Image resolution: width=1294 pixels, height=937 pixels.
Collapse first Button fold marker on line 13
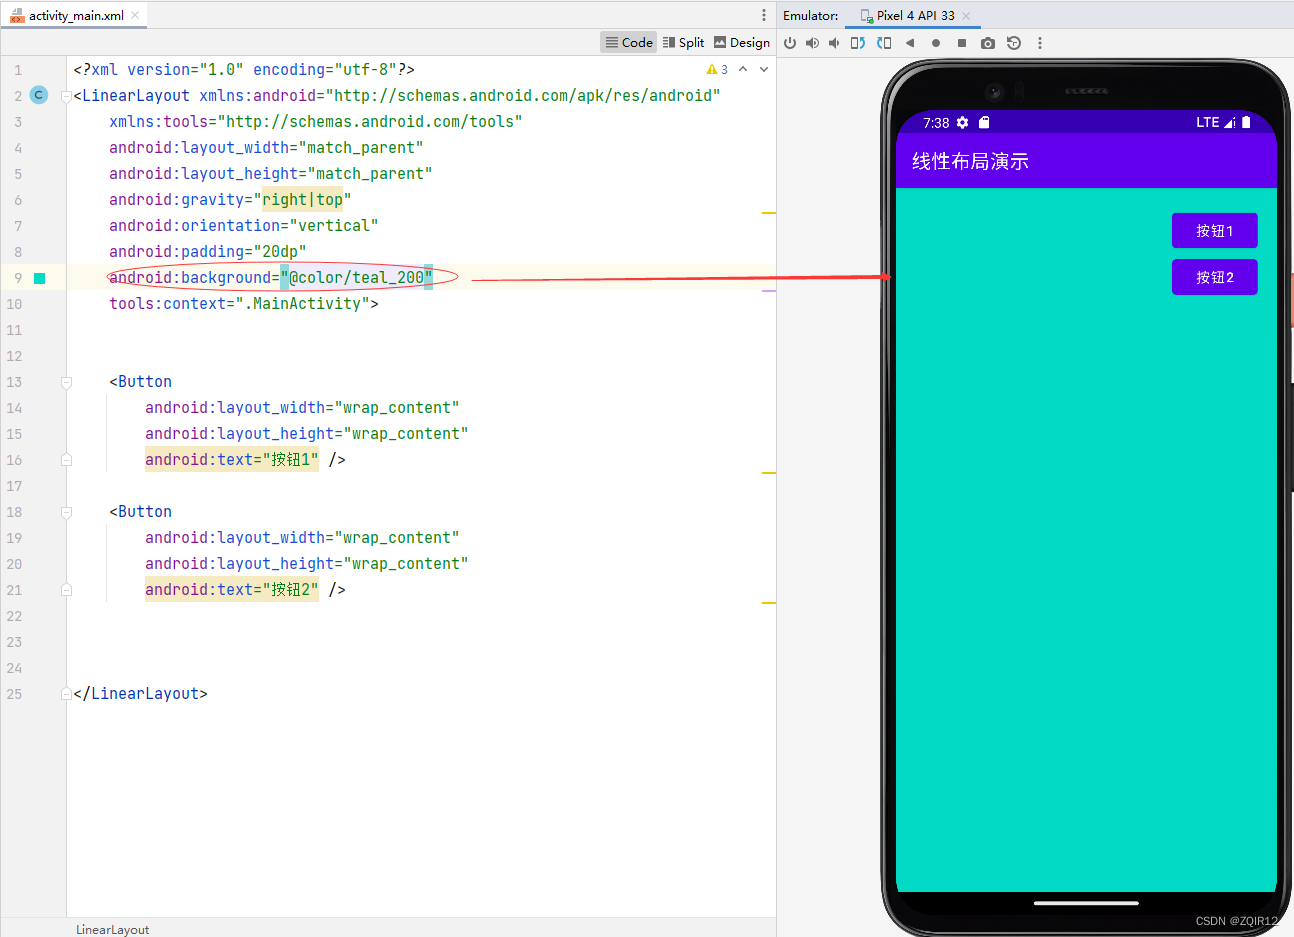66,382
